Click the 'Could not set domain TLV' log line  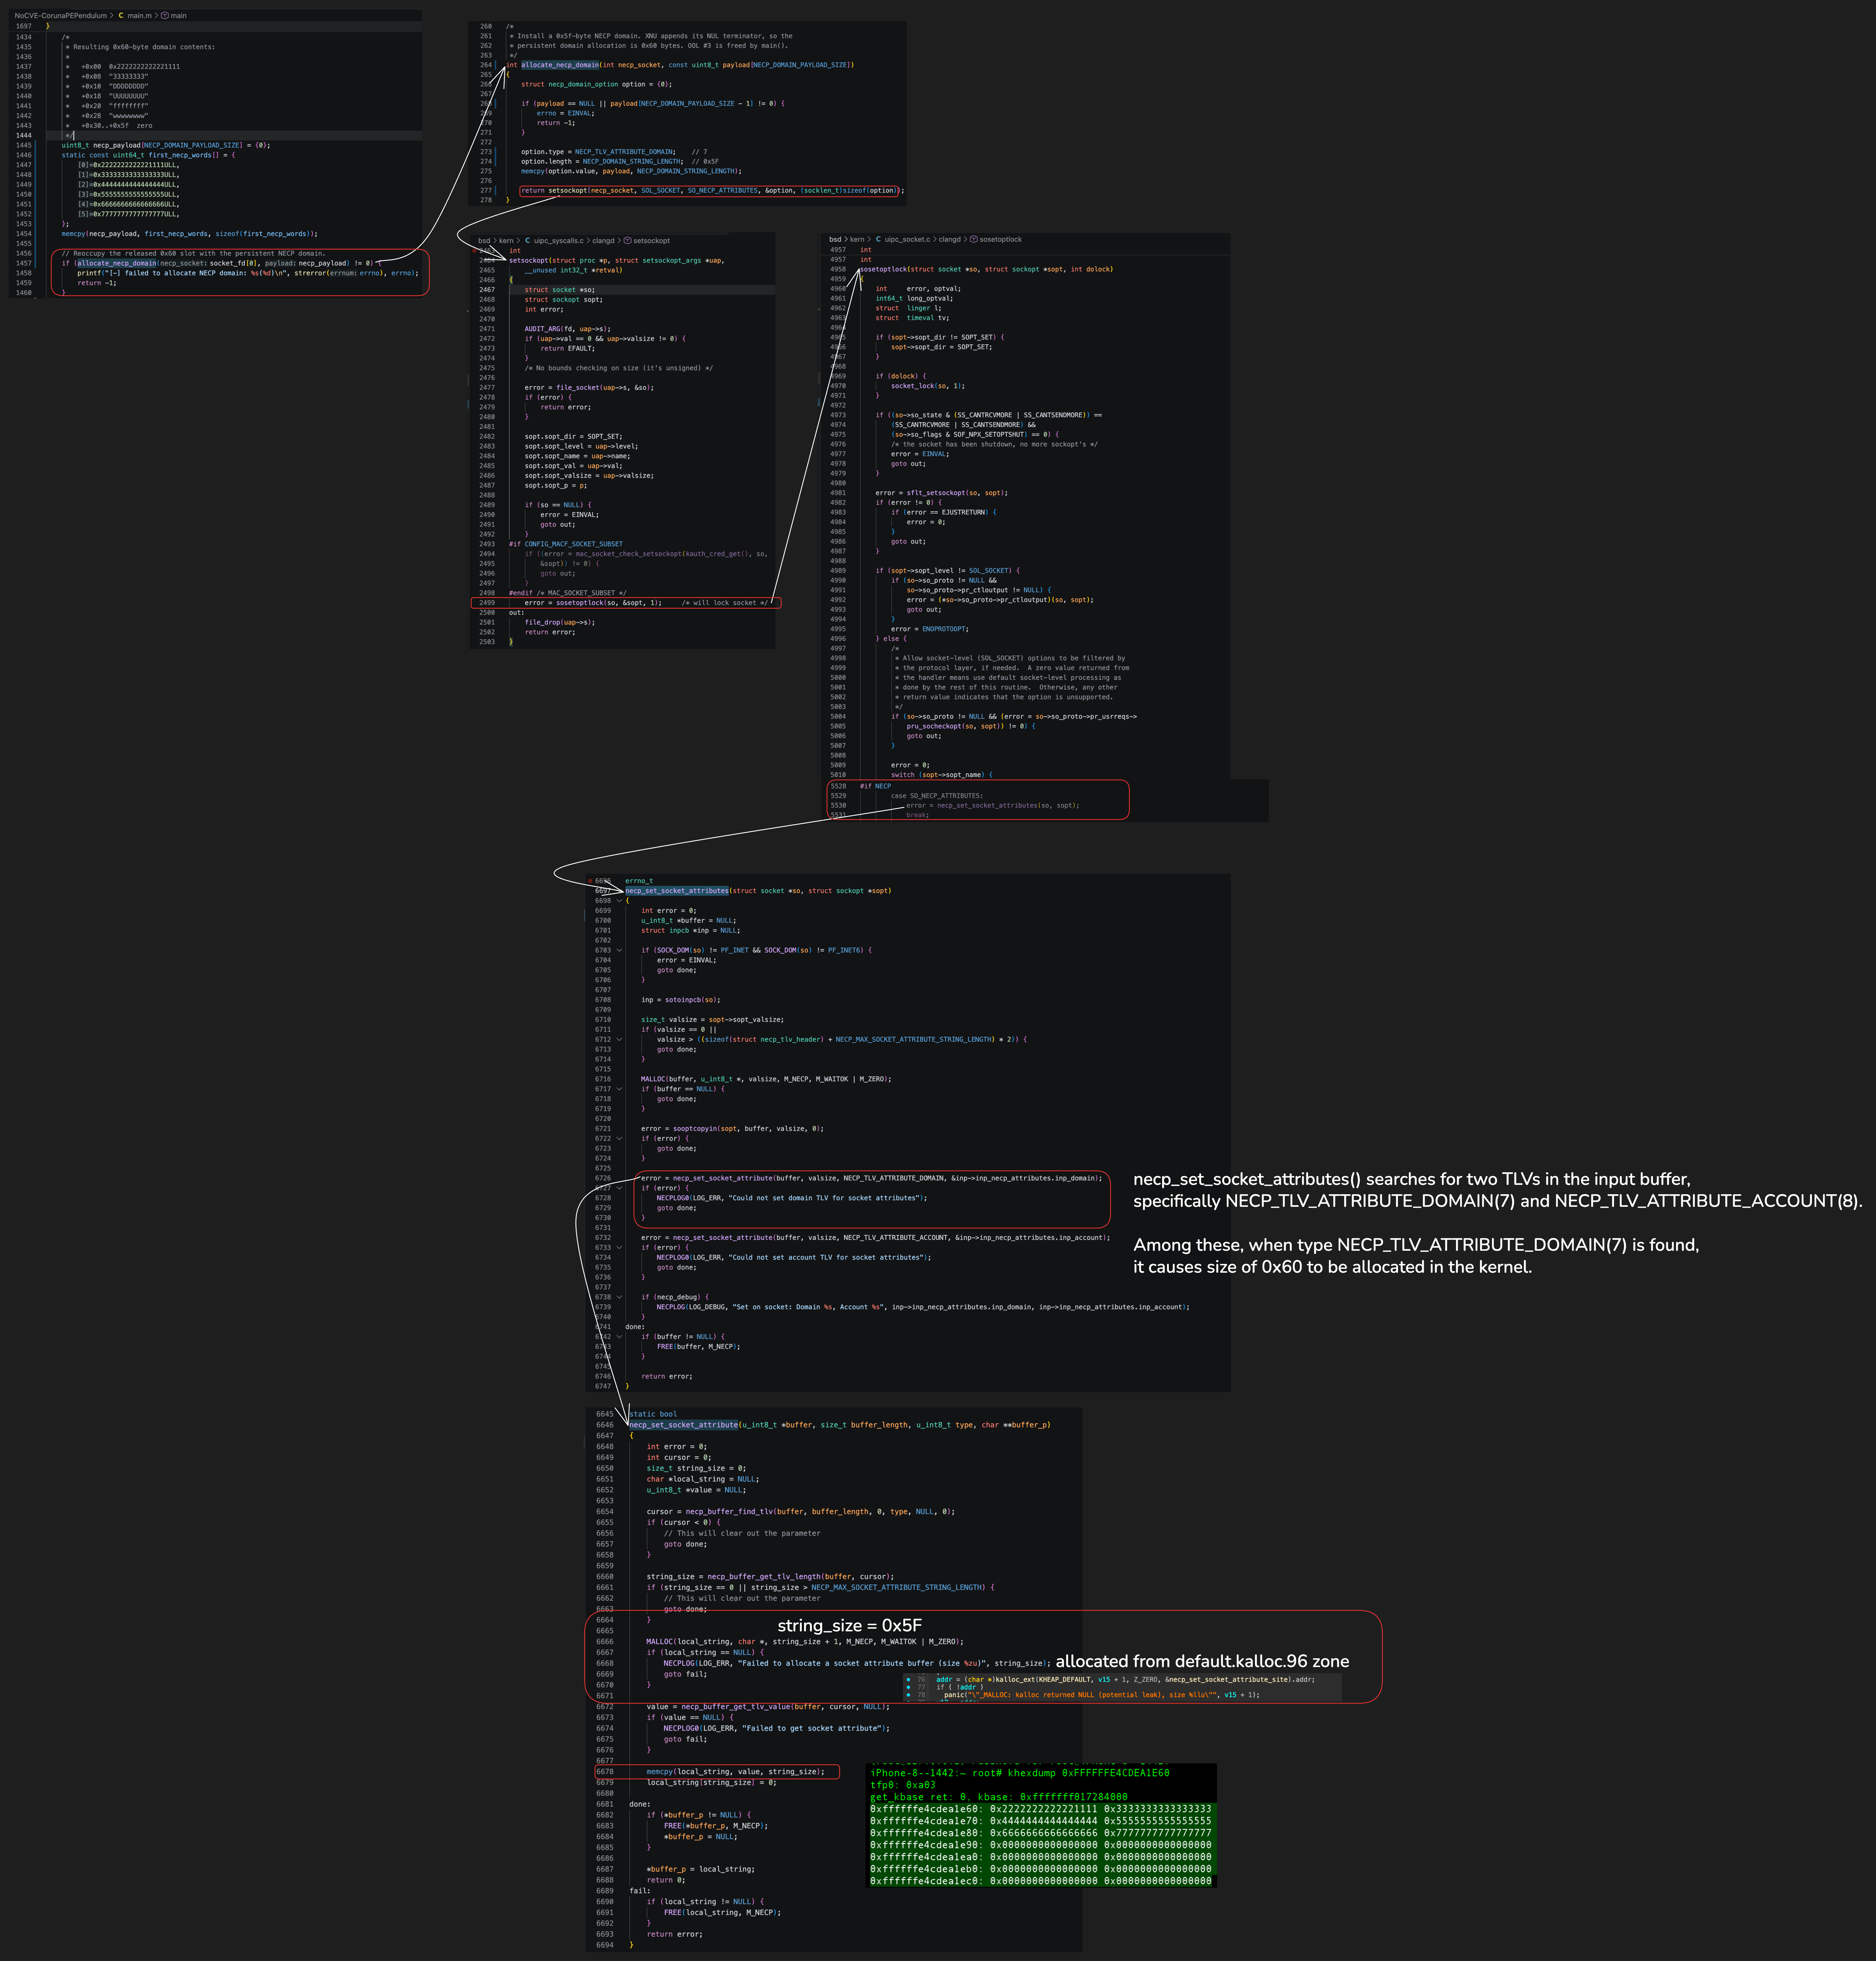(x=792, y=1198)
